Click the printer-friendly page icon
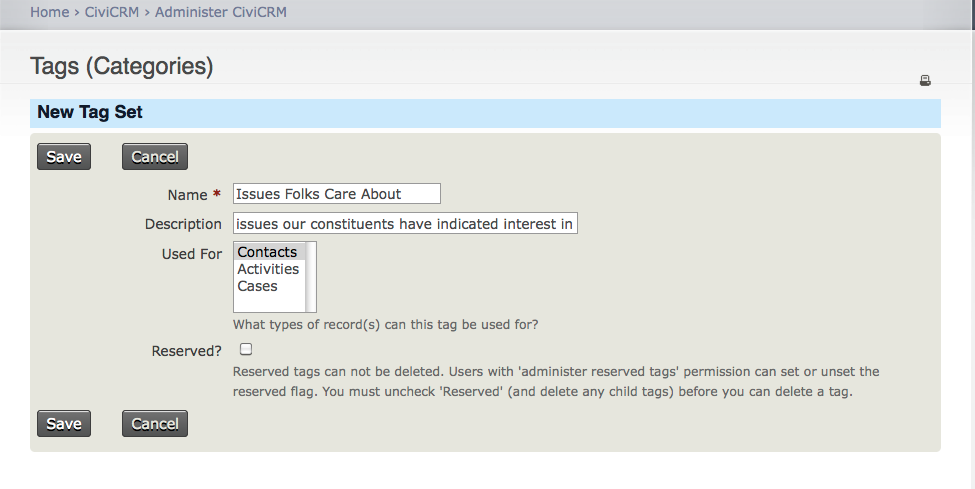 pyautogui.click(x=925, y=81)
